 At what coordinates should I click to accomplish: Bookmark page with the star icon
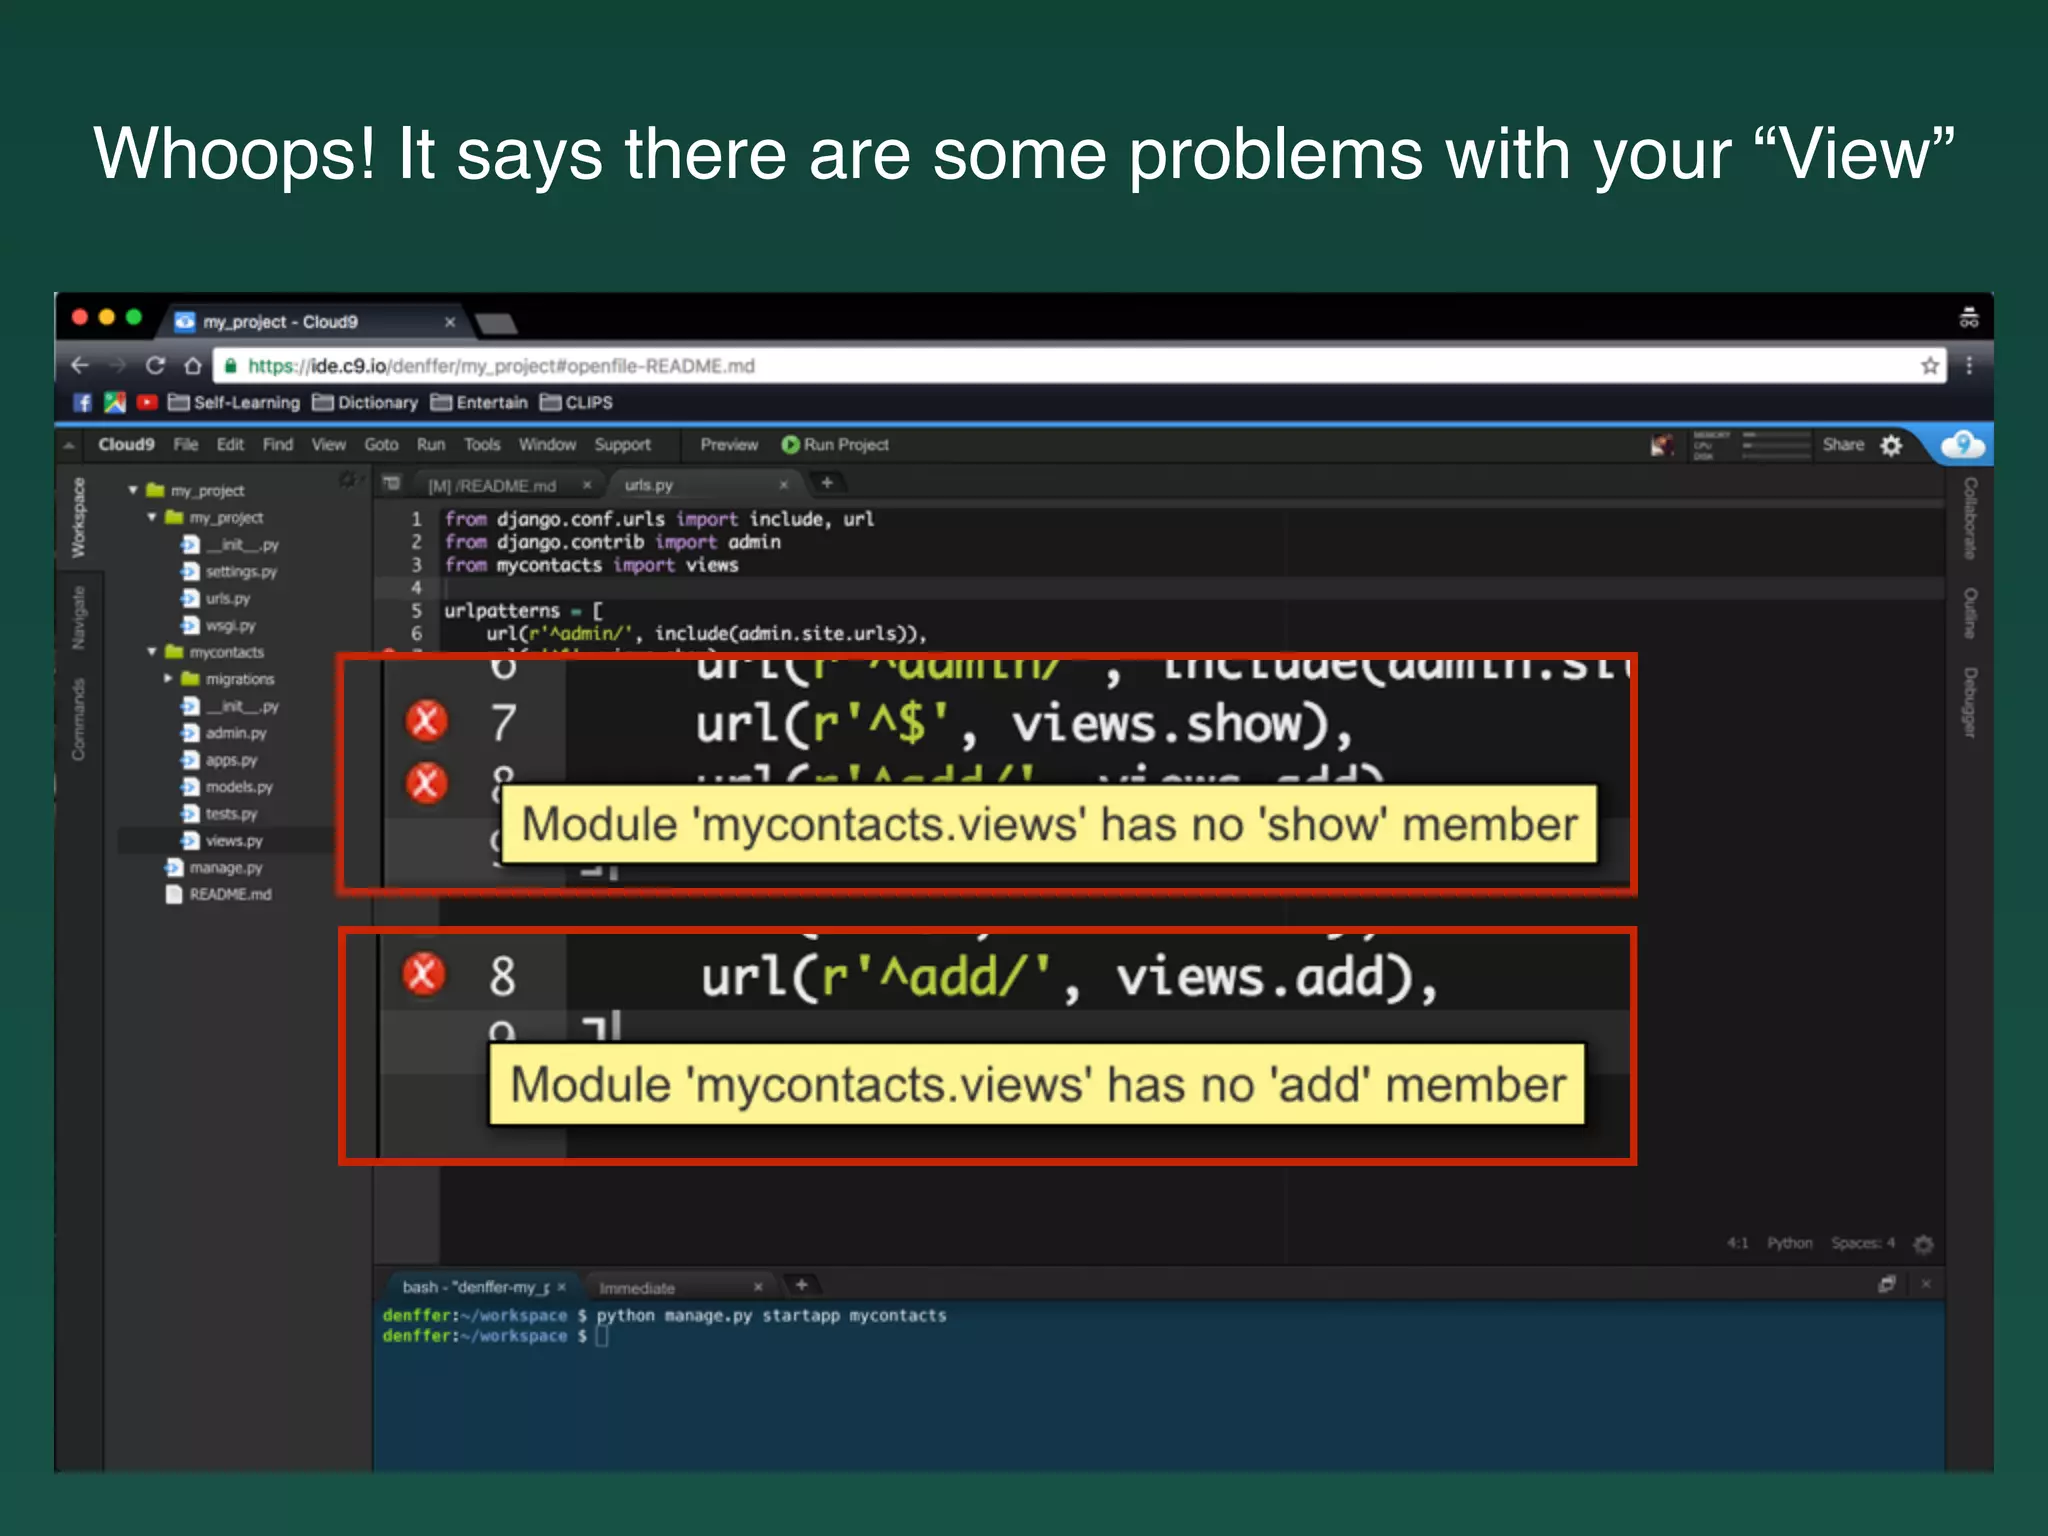pos(1929,366)
